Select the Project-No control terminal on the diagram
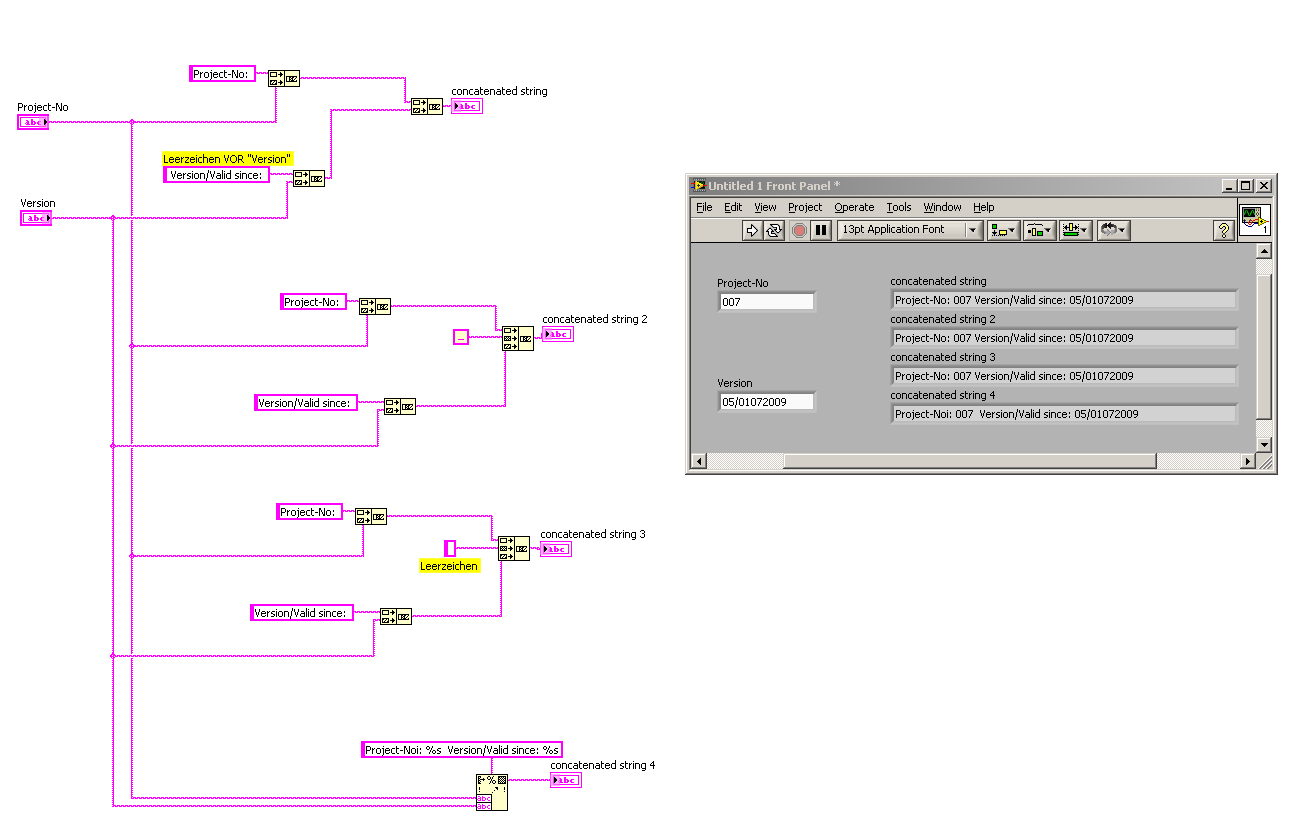 point(33,122)
